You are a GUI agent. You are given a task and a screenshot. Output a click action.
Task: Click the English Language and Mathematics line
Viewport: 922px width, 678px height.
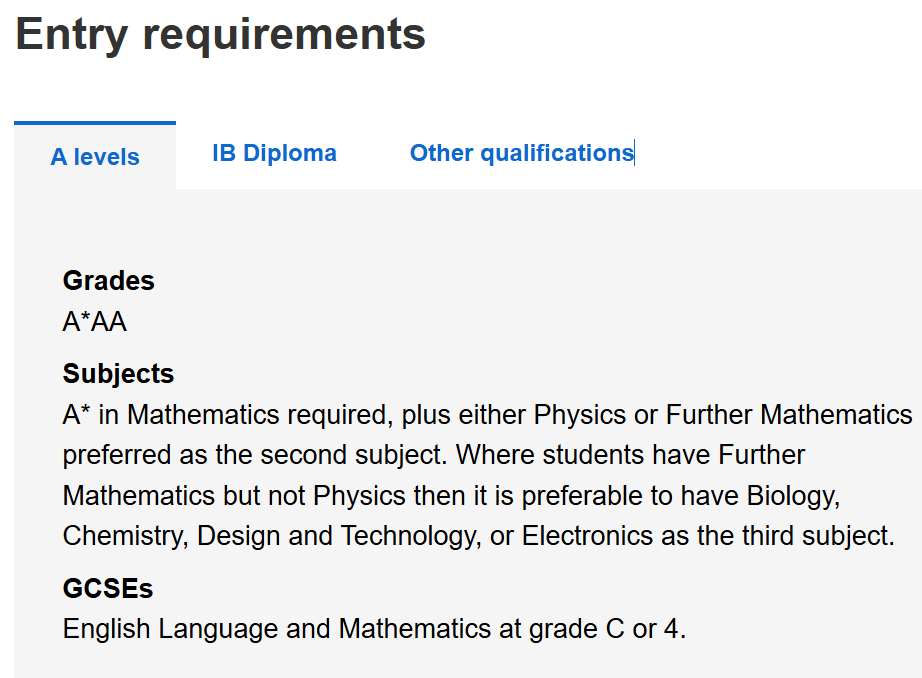tap(374, 630)
